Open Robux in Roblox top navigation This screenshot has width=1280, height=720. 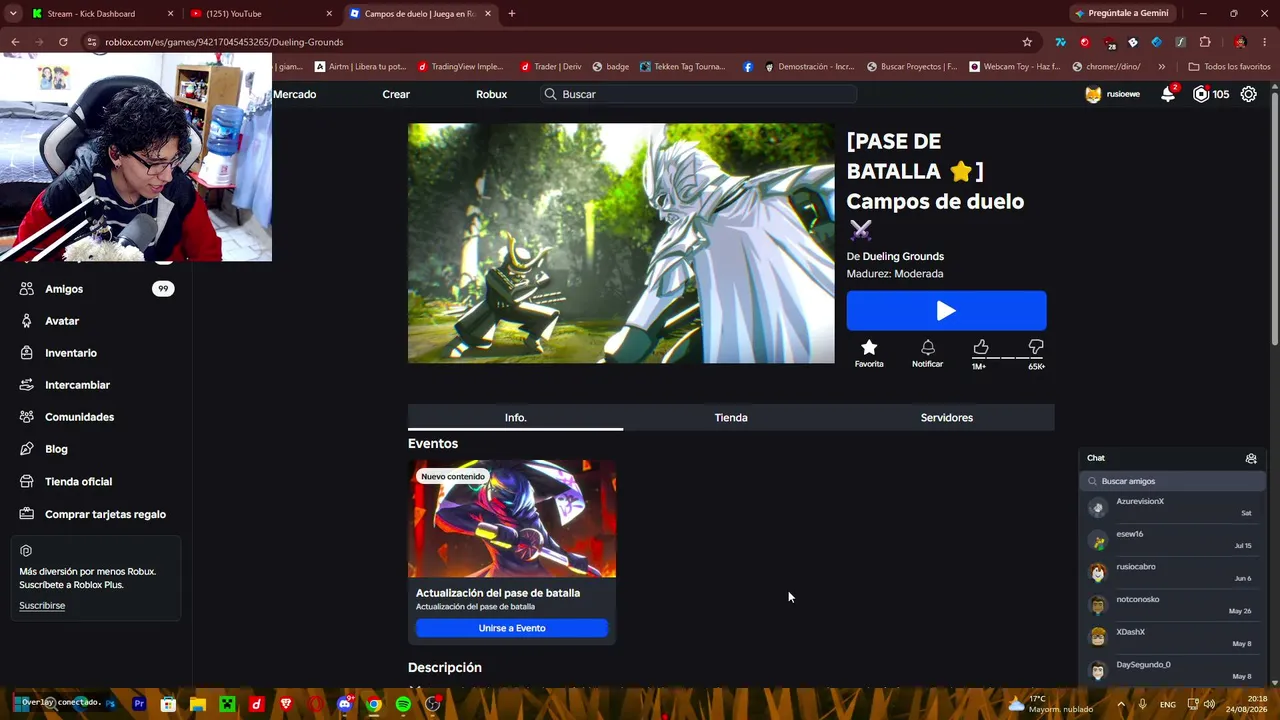pyautogui.click(x=491, y=94)
